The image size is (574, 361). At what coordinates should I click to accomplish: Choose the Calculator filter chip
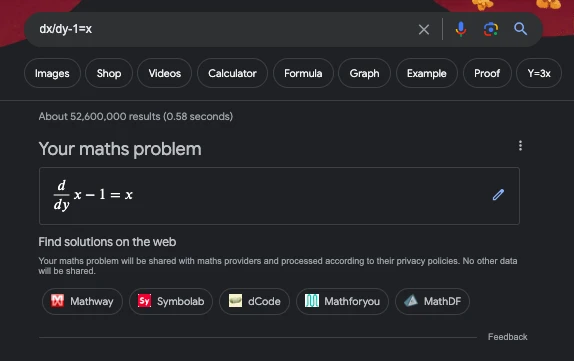tap(232, 73)
